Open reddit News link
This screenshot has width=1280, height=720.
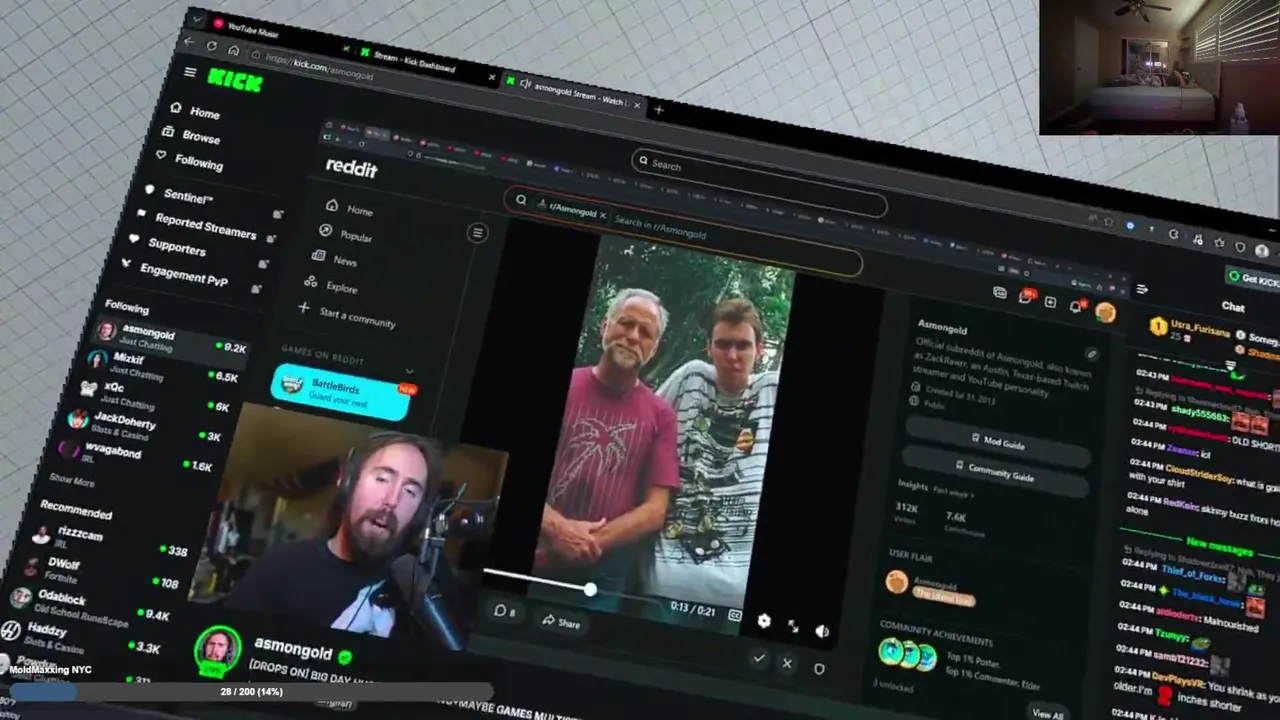pos(335,258)
